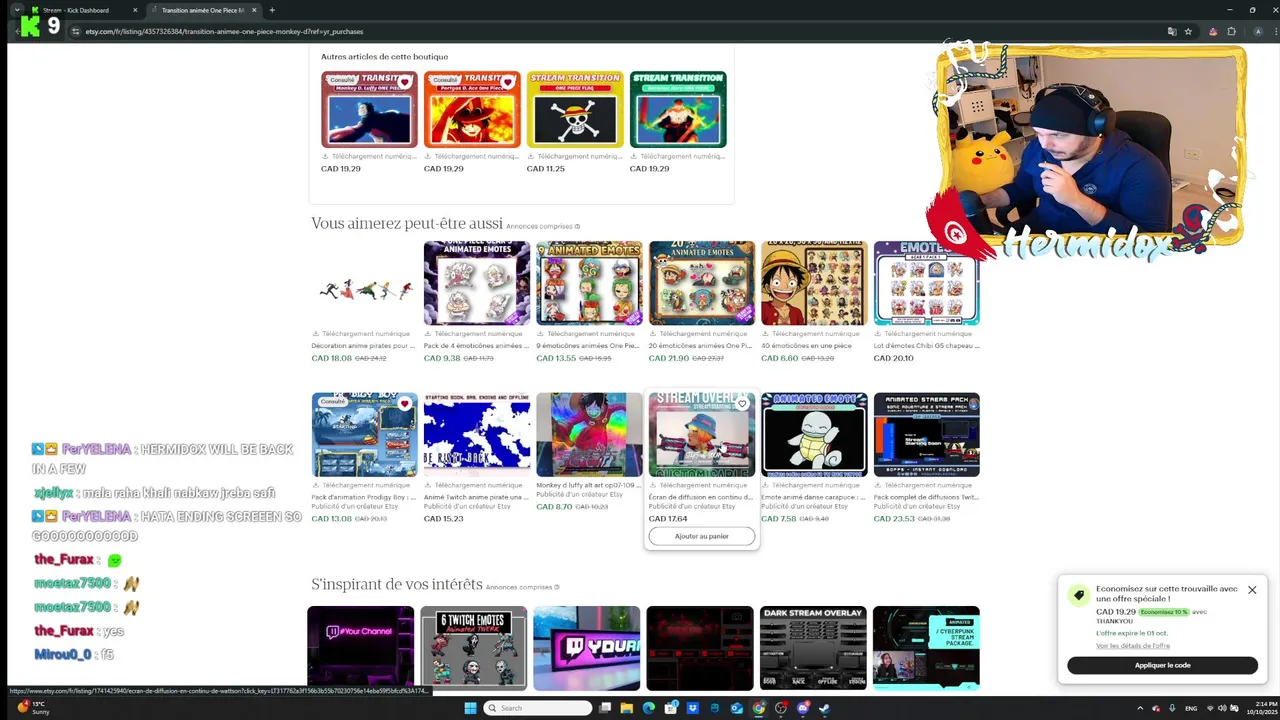The height and width of the screenshot is (720, 1280).
Task: Click the CAD 11.25 price text
Action: point(545,169)
